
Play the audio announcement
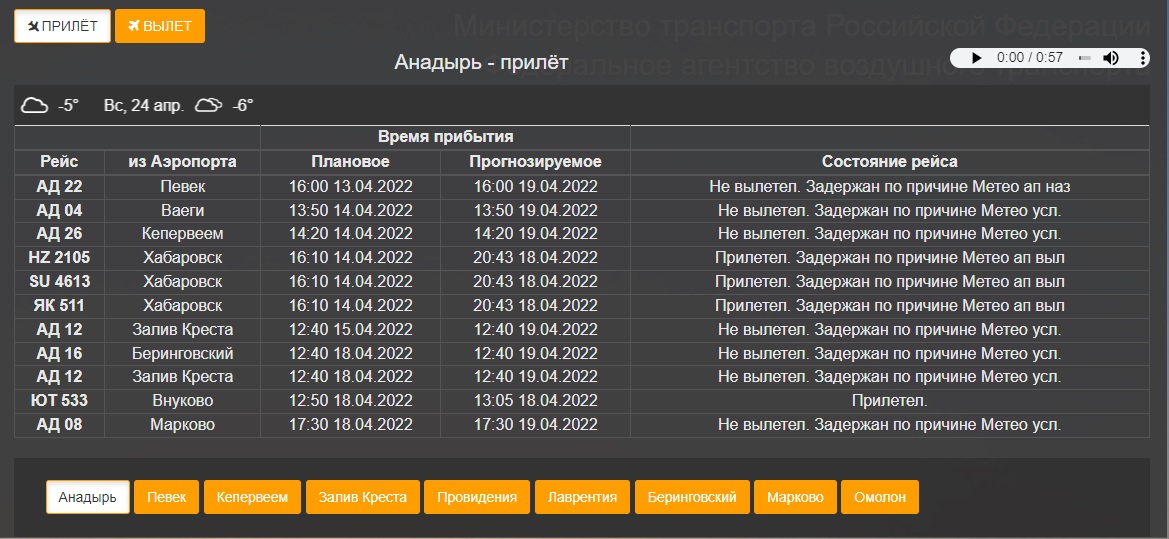(x=976, y=58)
